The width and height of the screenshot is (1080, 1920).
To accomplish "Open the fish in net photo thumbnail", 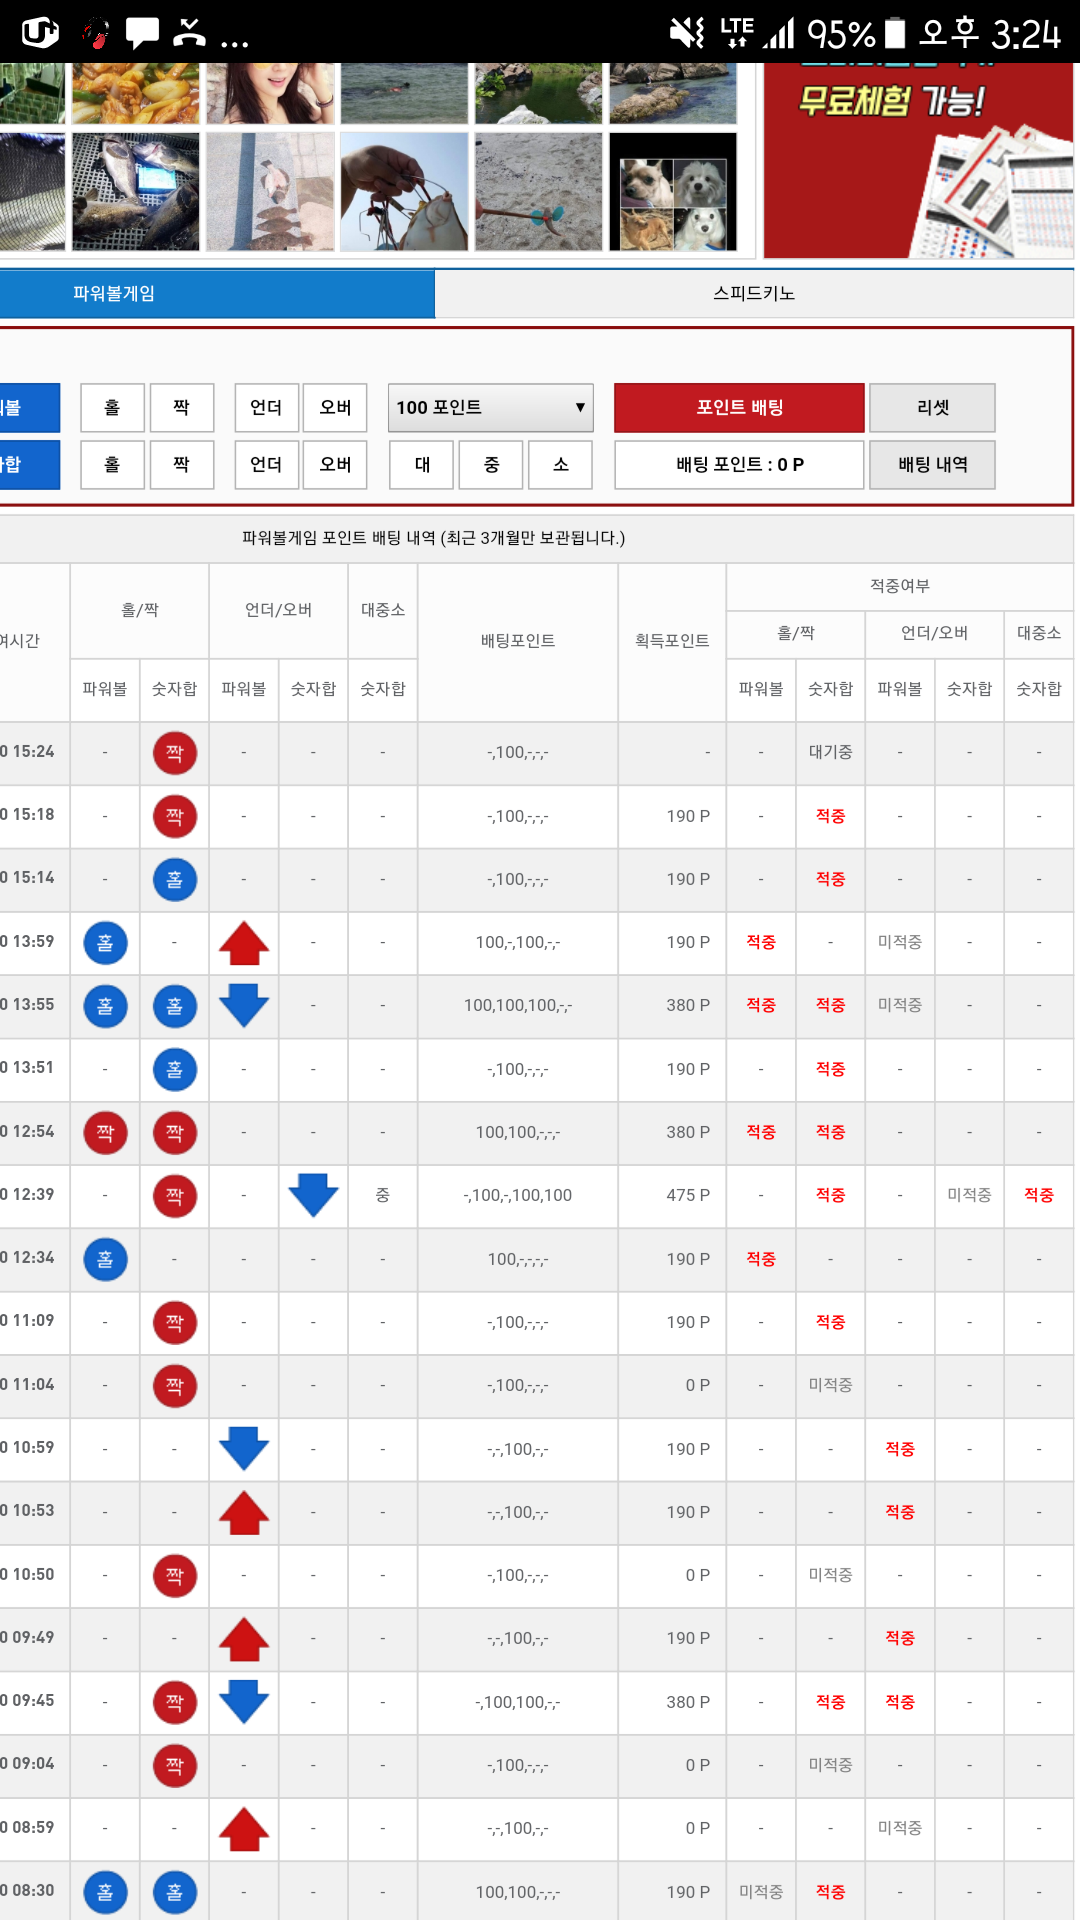I will point(136,191).
